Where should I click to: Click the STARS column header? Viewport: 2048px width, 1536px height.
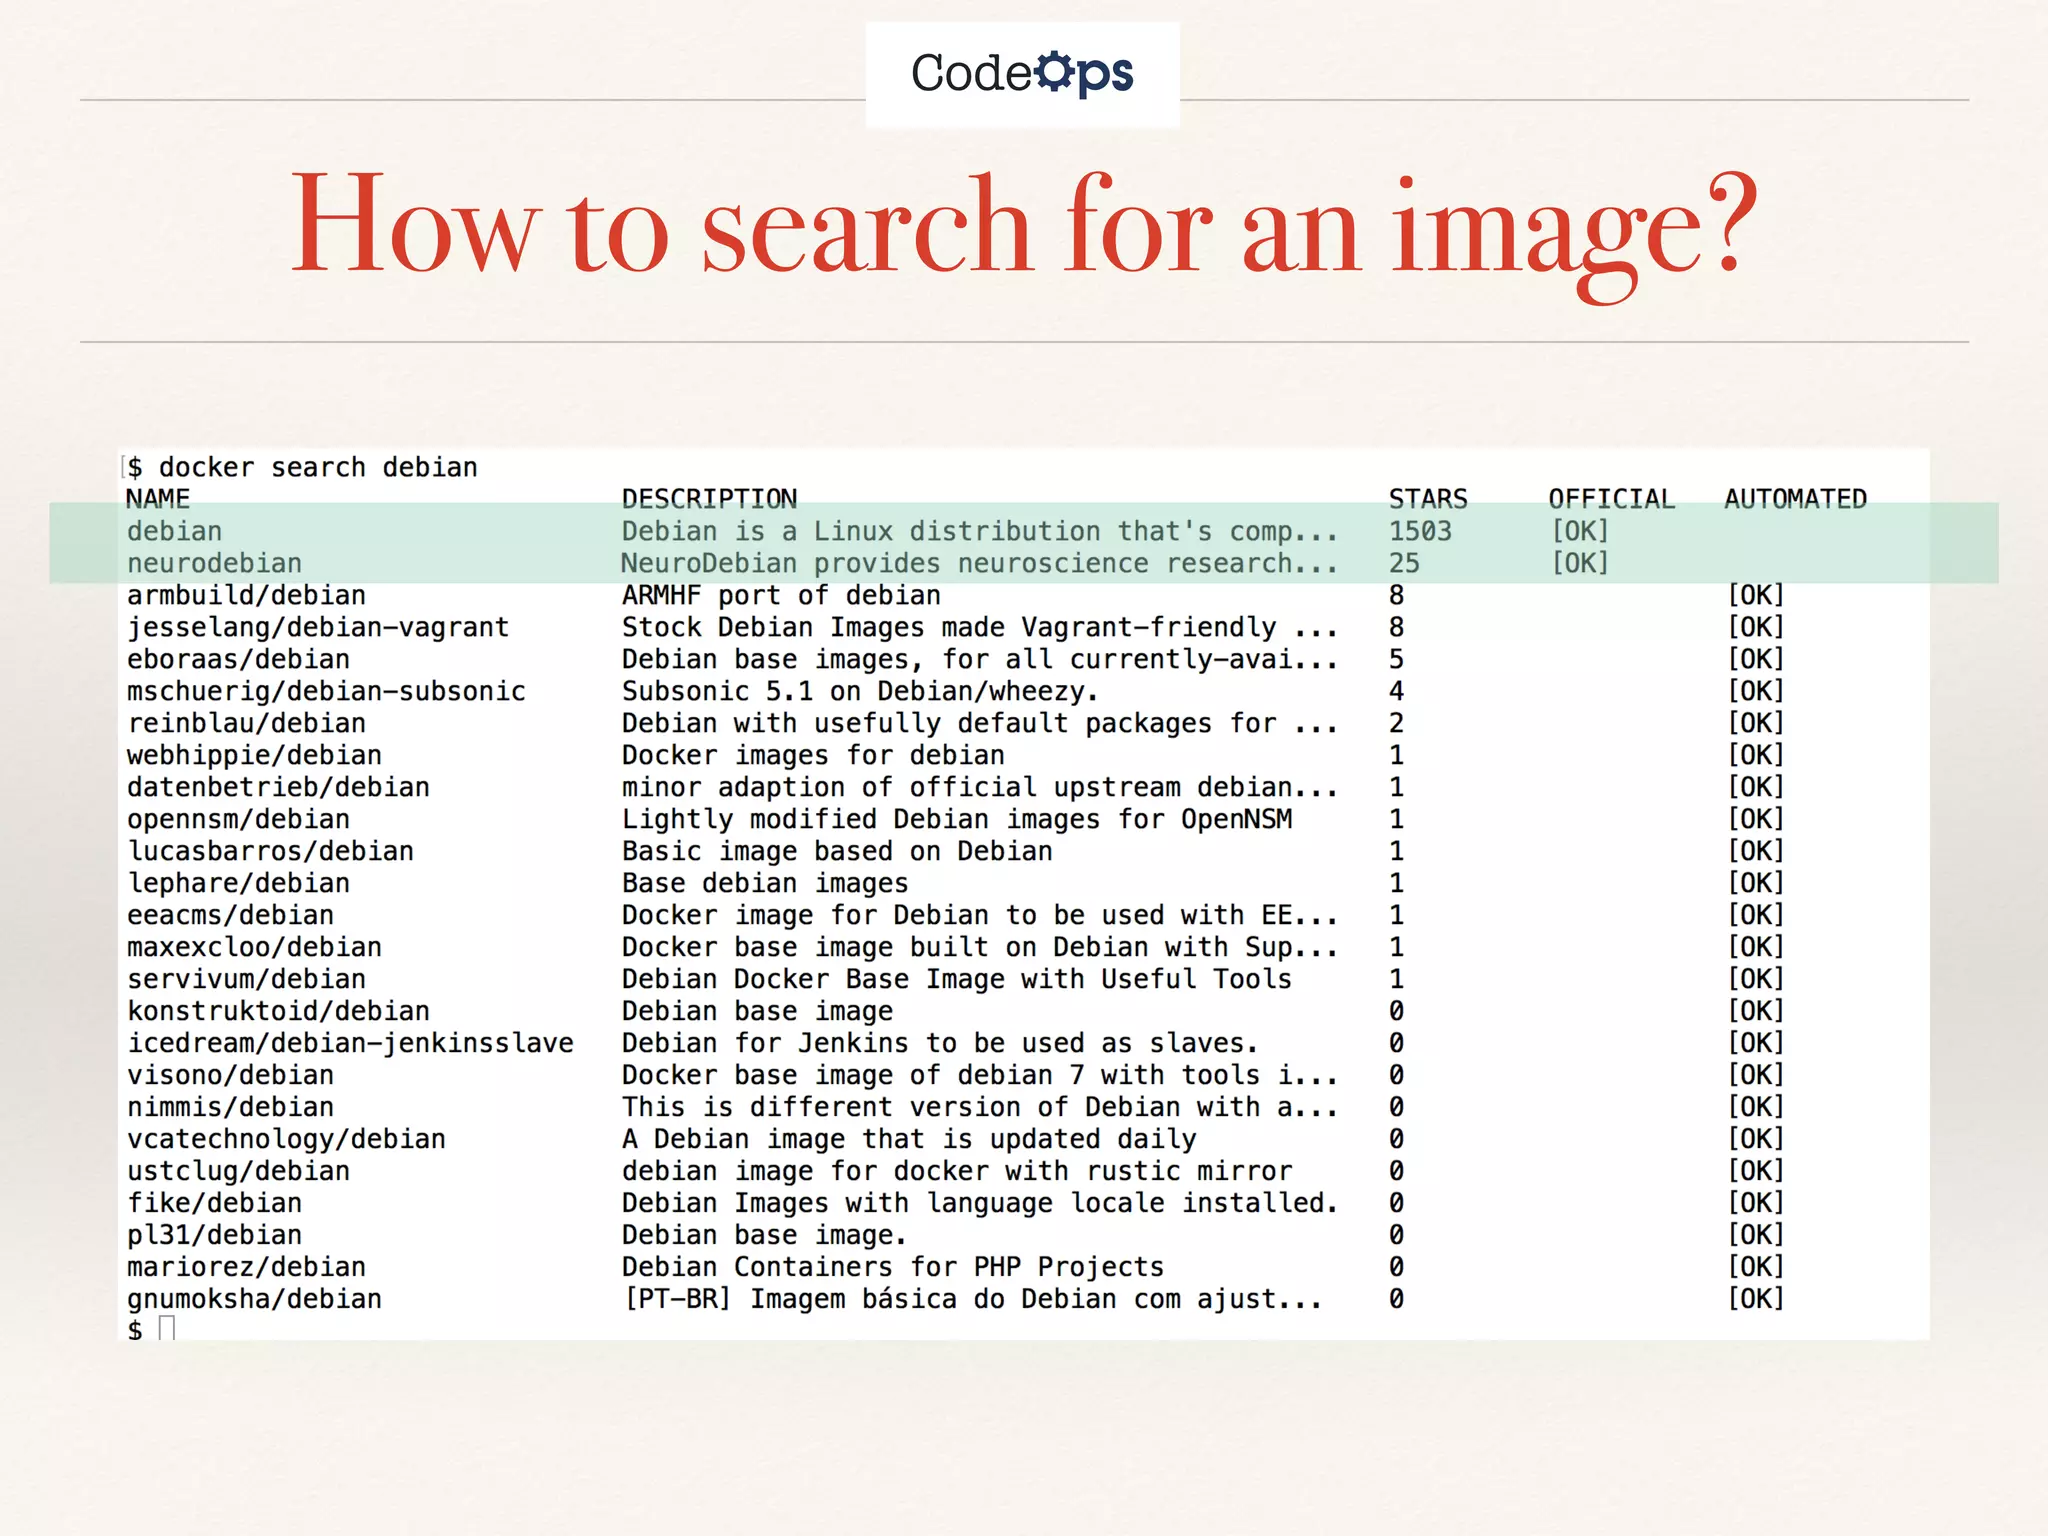pos(1428,499)
